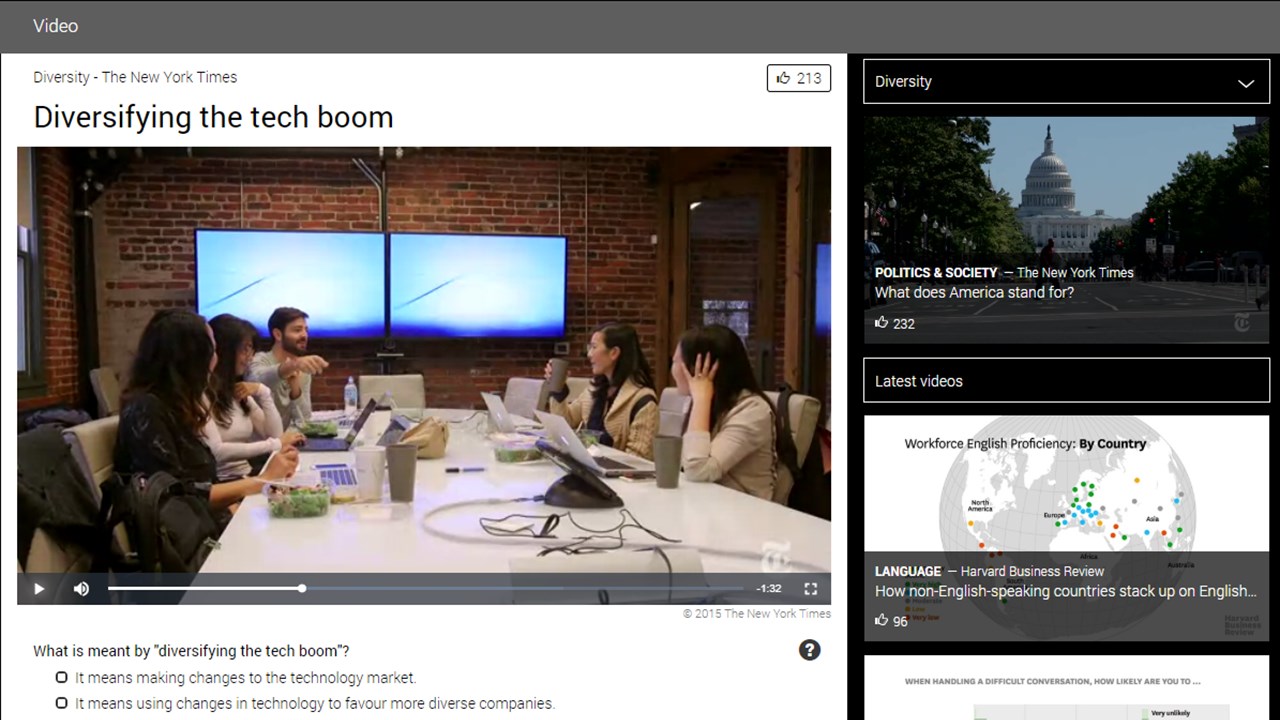Open 'What does America stand for?' video thumbnail
The height and width of the screenshot is (720, 1280).
click(1067, 230)
